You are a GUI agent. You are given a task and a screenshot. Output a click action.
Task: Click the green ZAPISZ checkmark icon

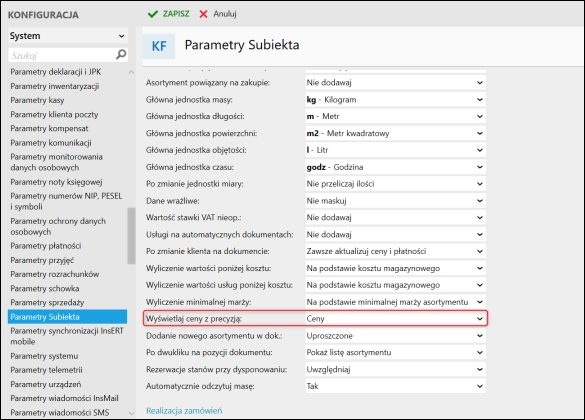[x=153, y=14]
